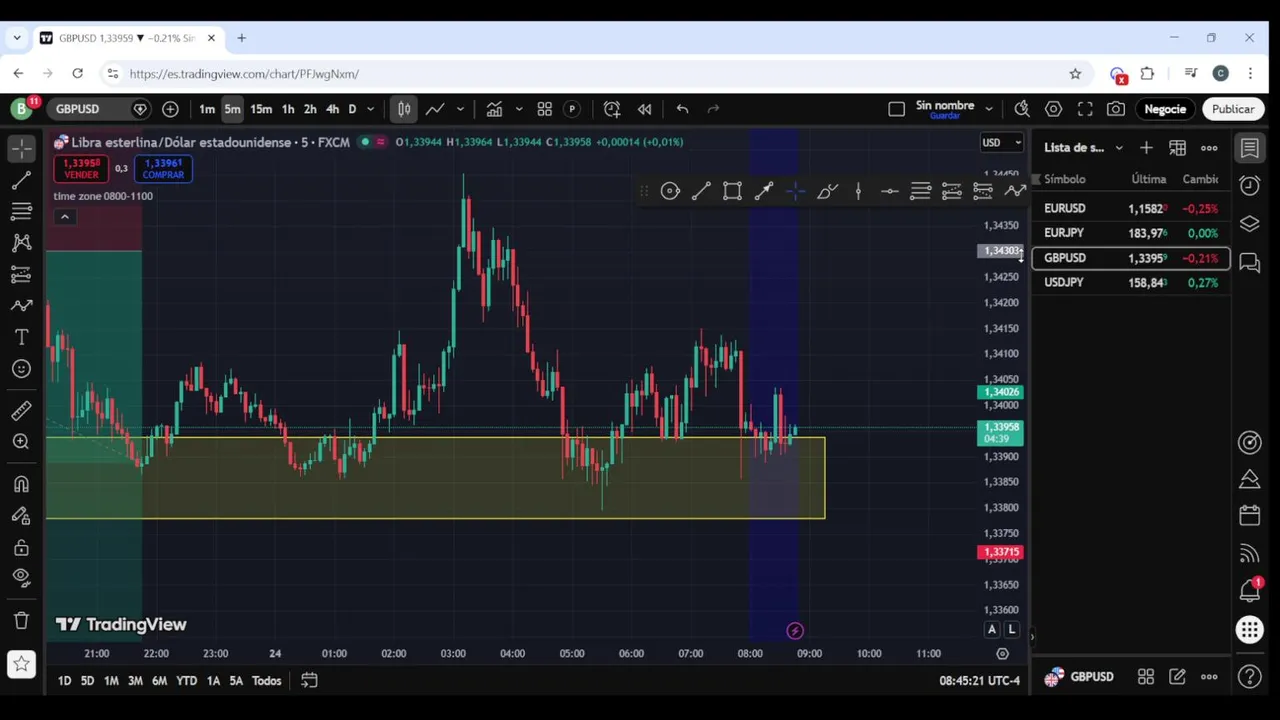Collapse the indicator legend chevron
The height and width of the screenshot is (720, 1280).
point(65,217)
